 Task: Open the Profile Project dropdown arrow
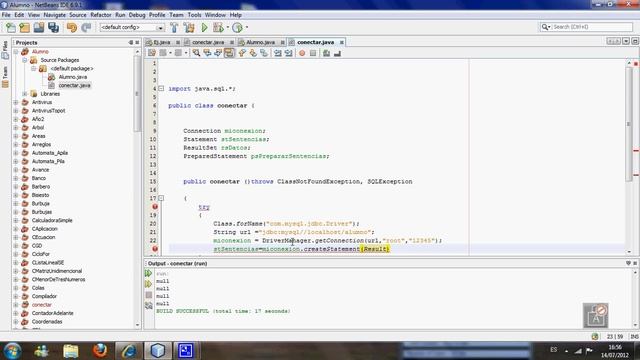(x=247, y=27)
